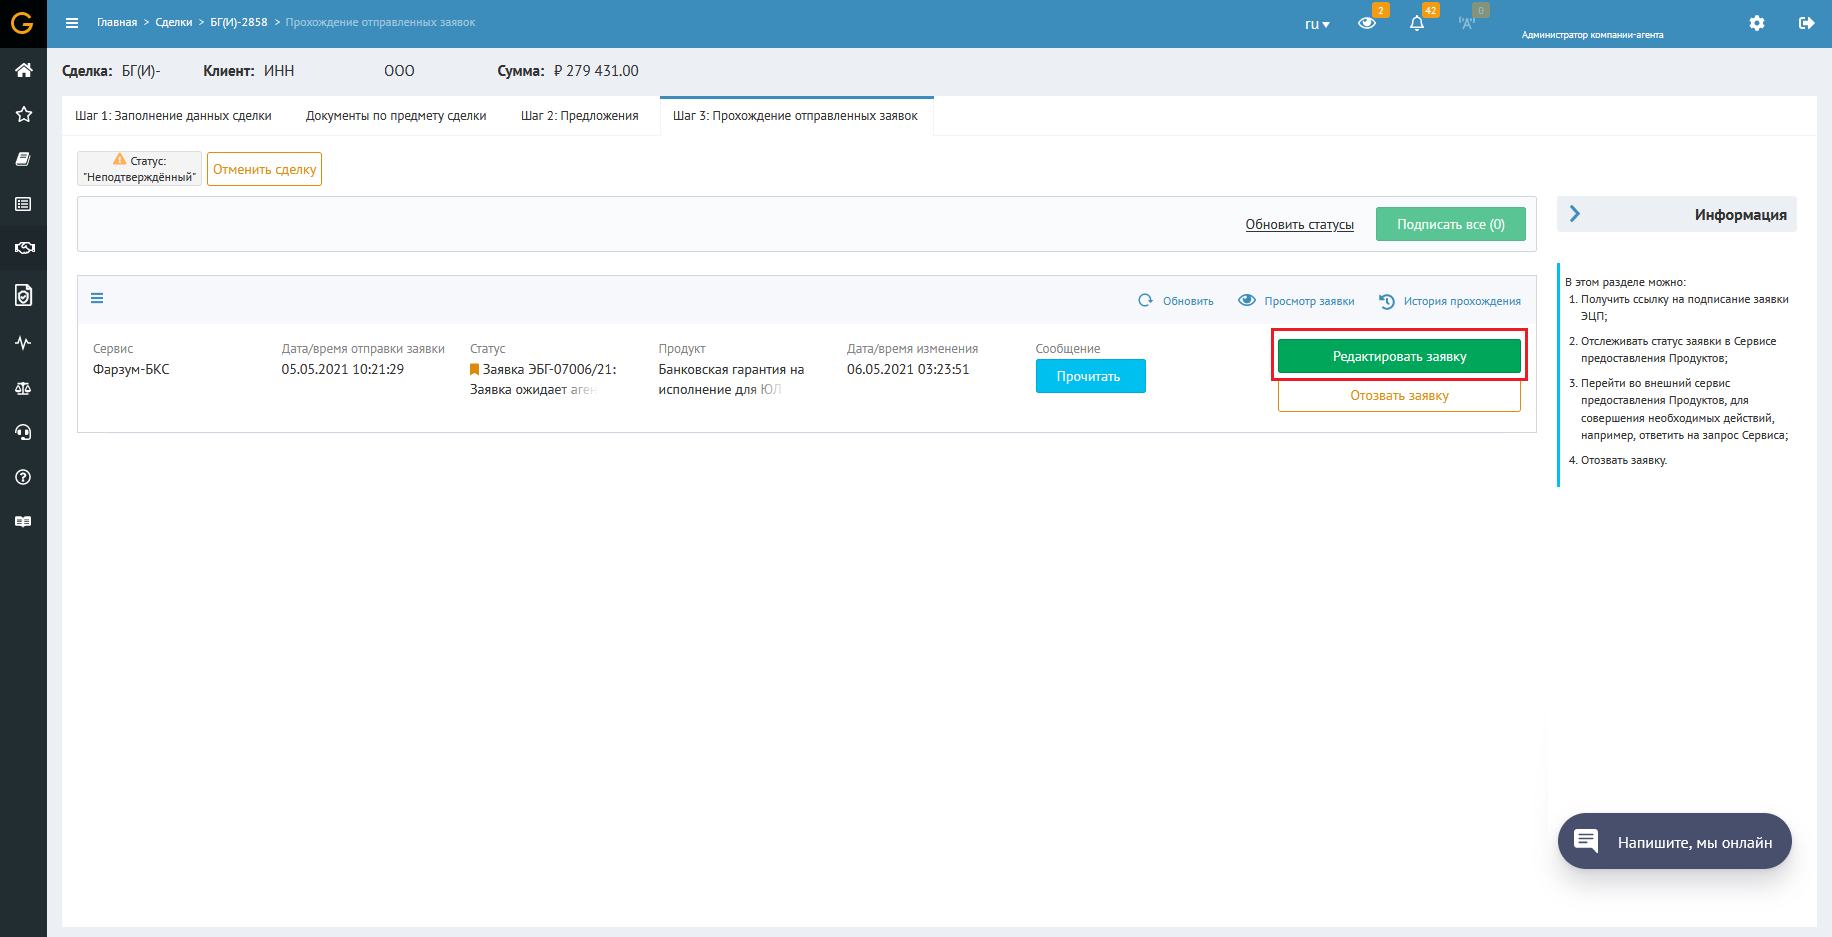The image size is (1832, 937).
Task: Open notifications bell with badge 42
Action: click(1417, 23)
